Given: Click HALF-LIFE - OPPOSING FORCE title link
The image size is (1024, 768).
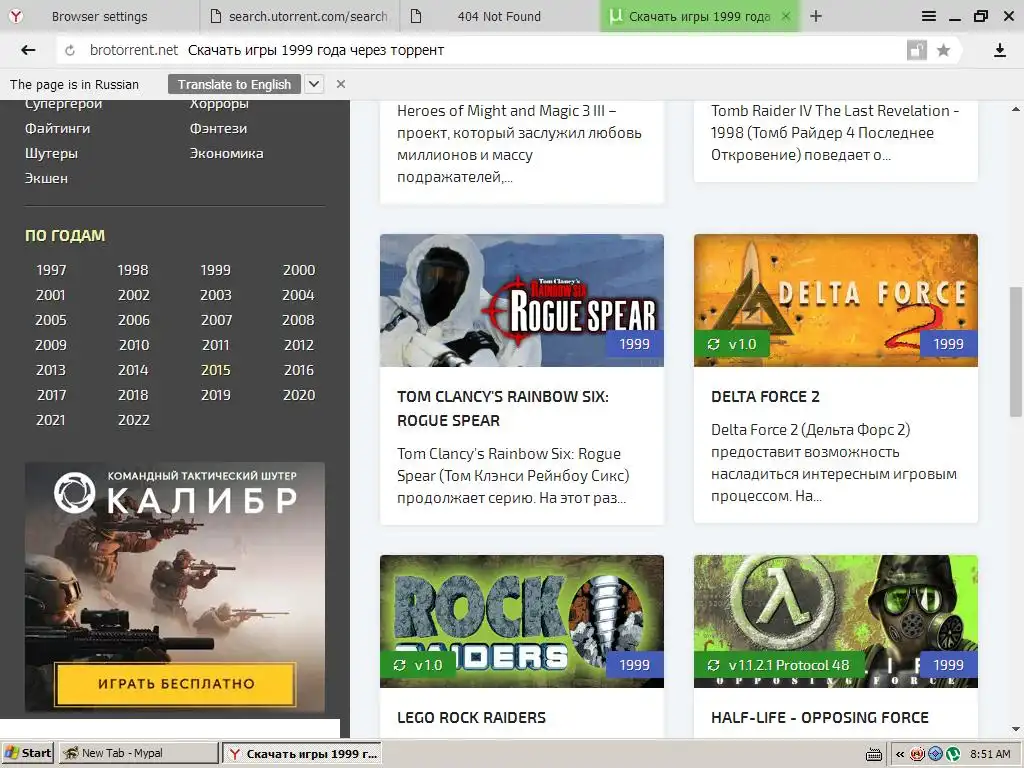Looking at the screenshot, I should coord(820,717).
